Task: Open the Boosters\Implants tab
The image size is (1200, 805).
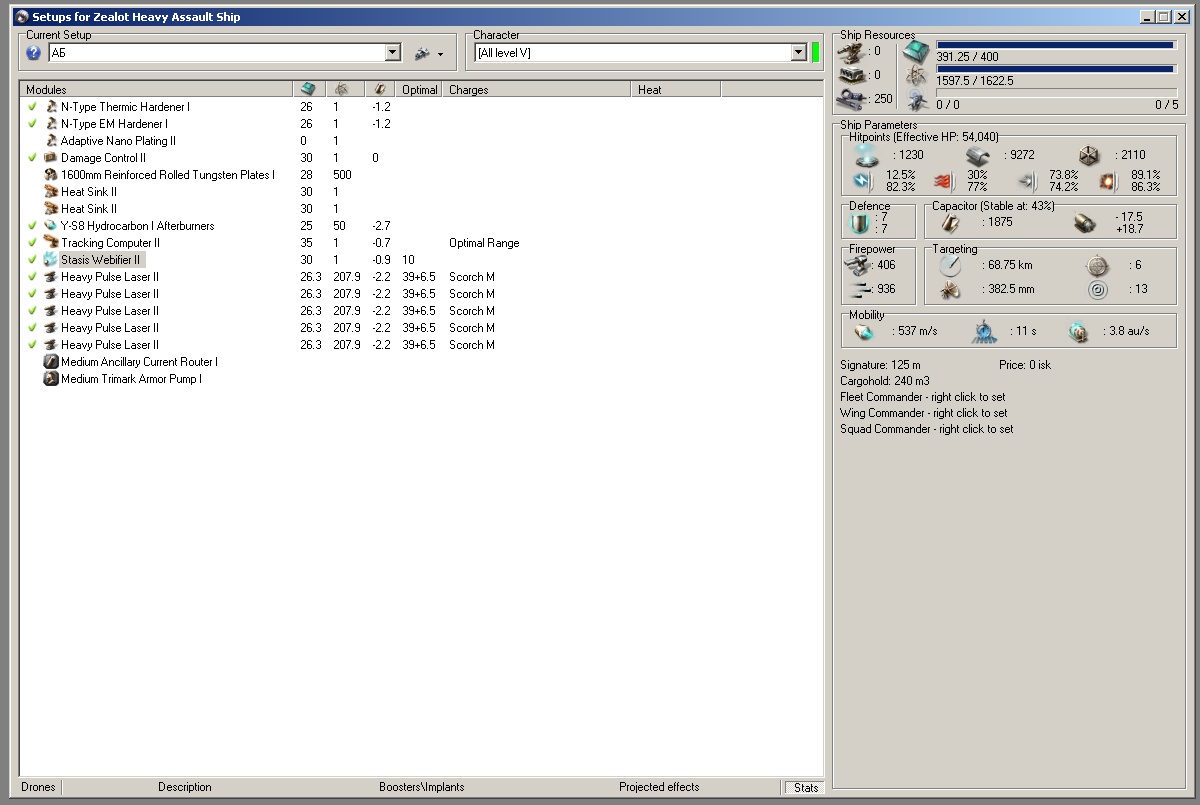Action: 422,787
